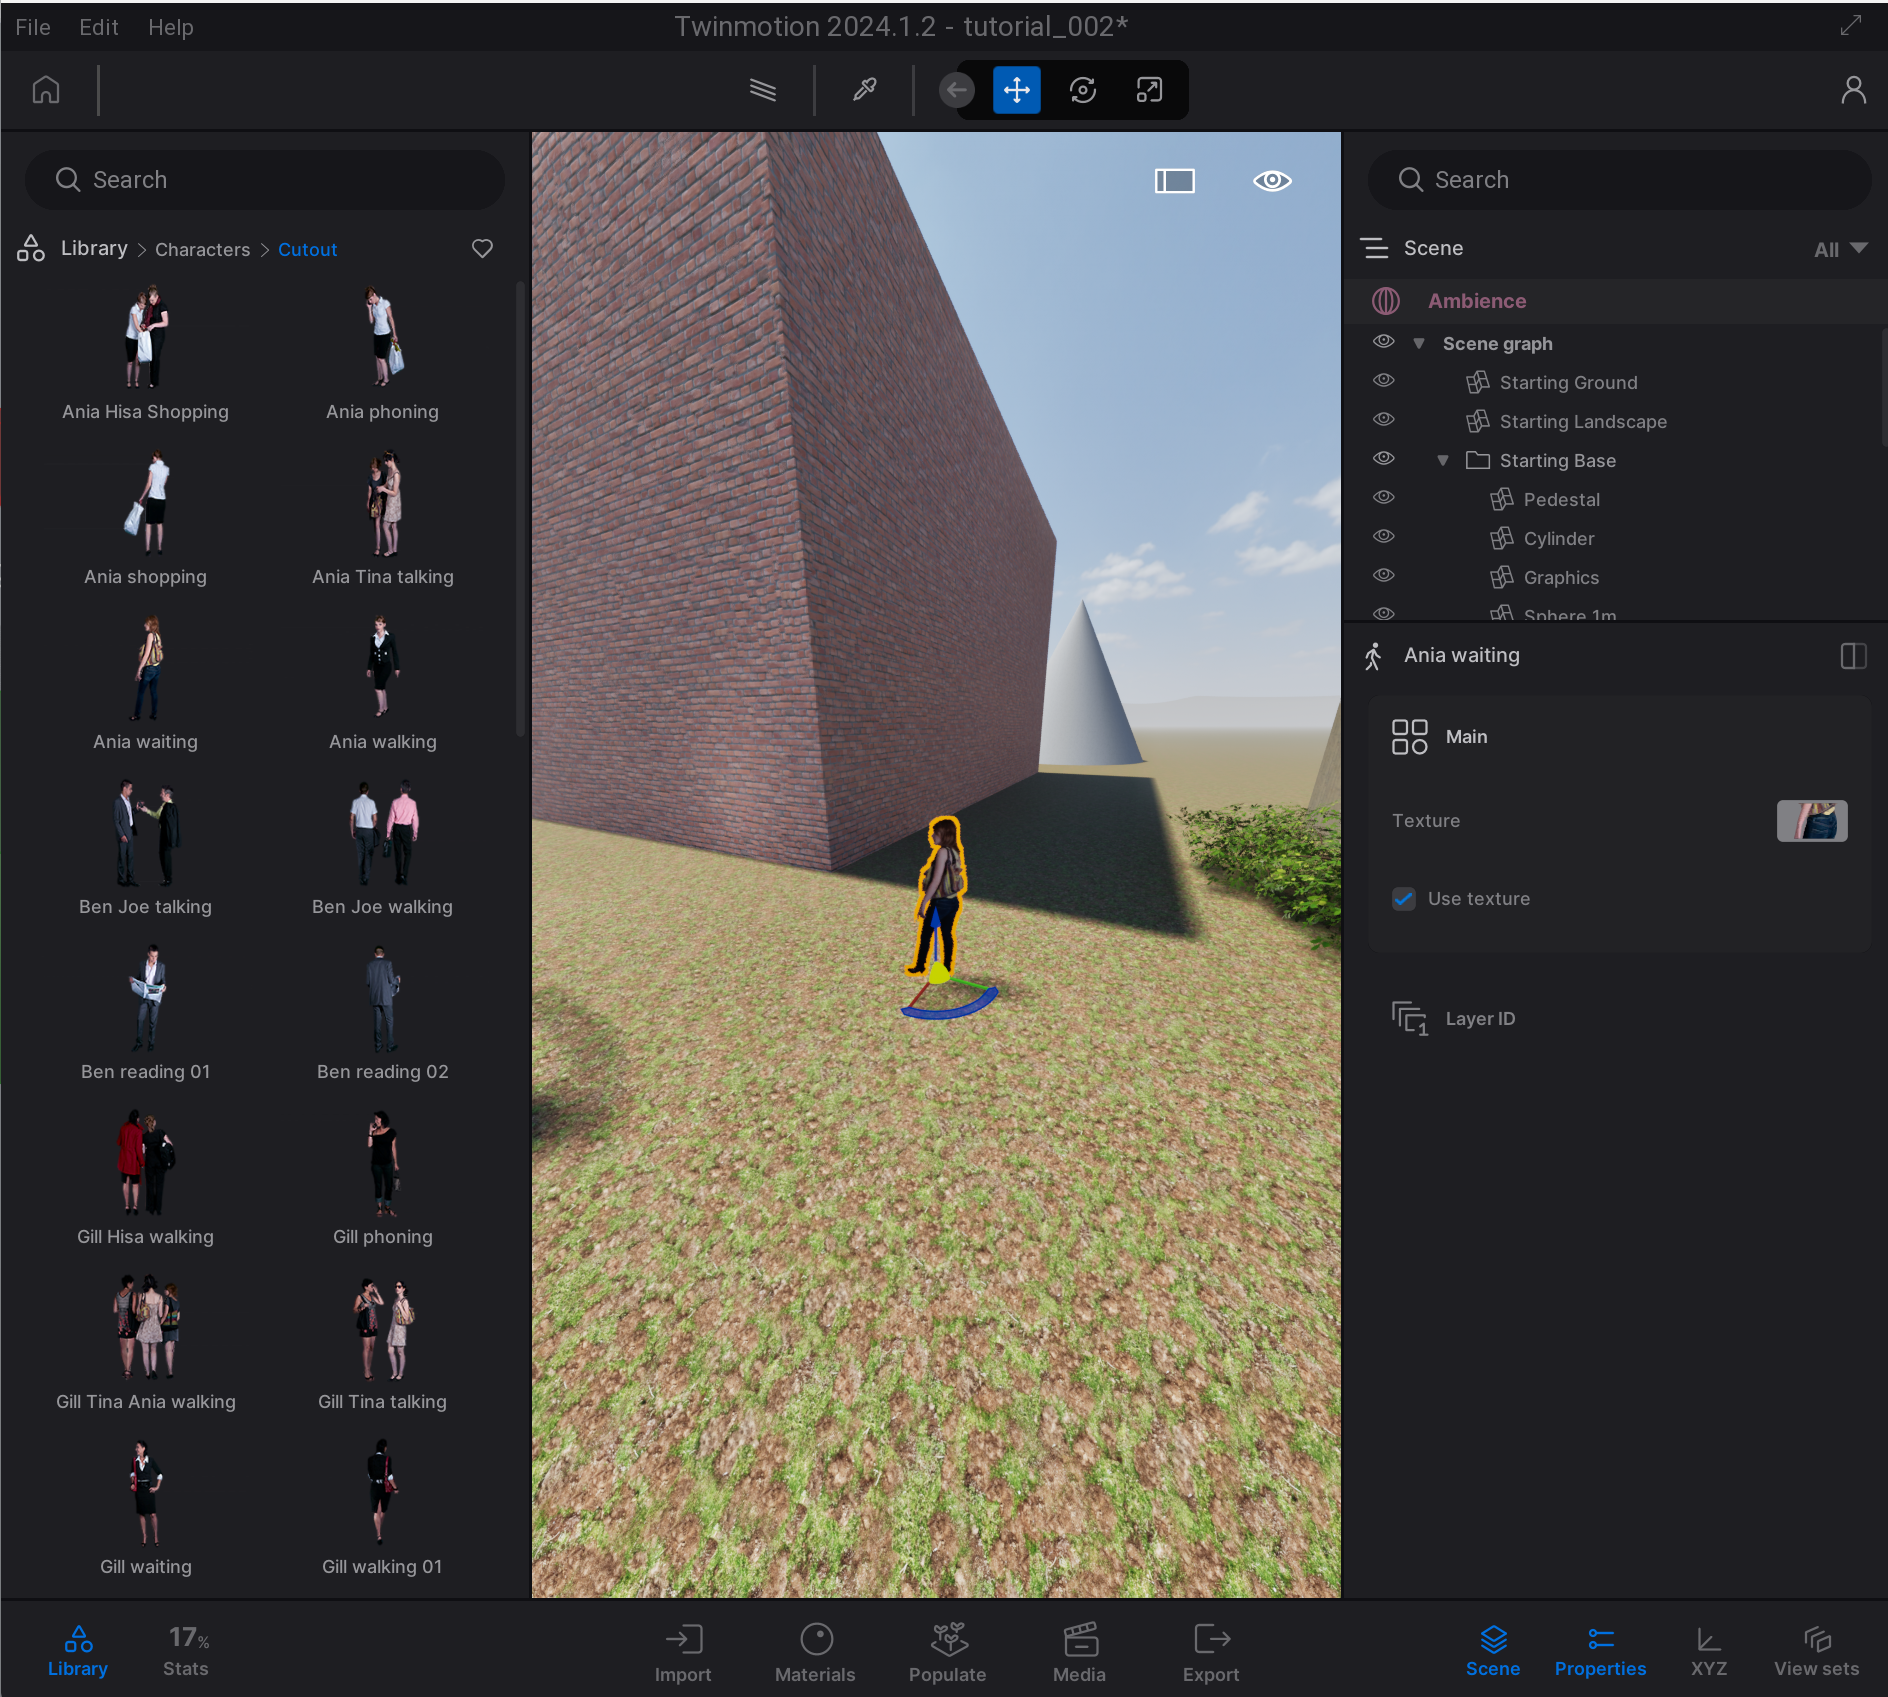The image size is (1888, 1697).
Task: Open the Edit menu
Action: (98, 27)
